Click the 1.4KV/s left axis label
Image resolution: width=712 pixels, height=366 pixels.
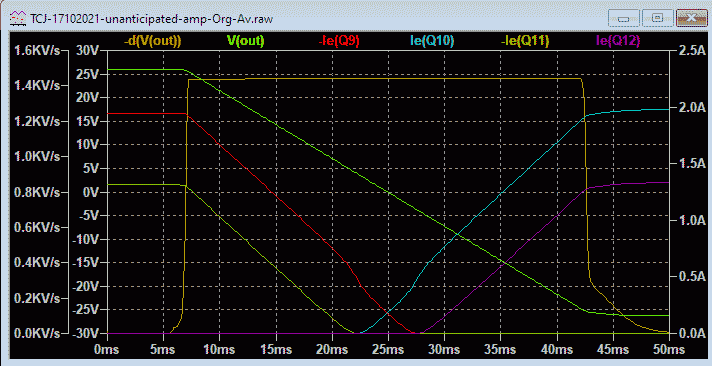coord(37,85)
